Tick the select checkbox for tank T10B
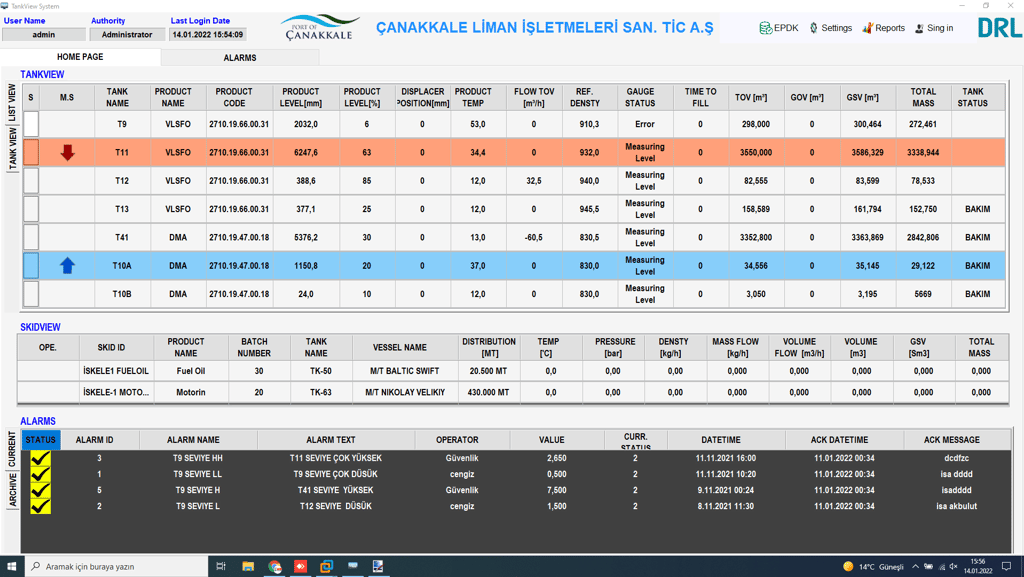The image size is (1024, 577). 31,294
